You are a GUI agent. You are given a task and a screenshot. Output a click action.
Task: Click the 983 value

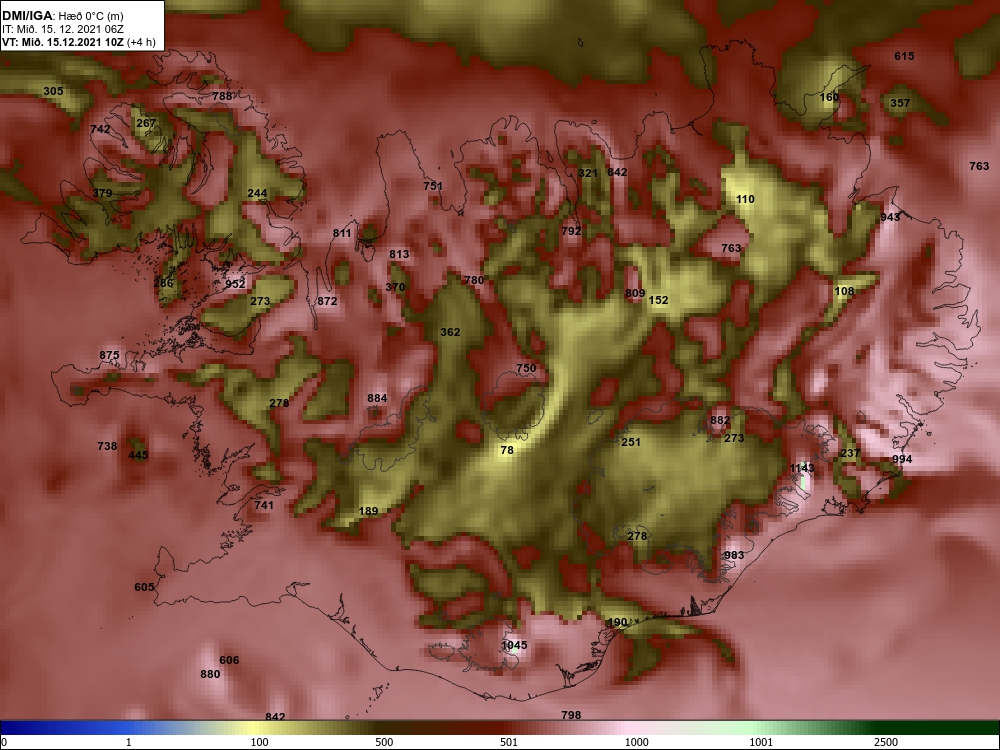(x=734, y=555)
